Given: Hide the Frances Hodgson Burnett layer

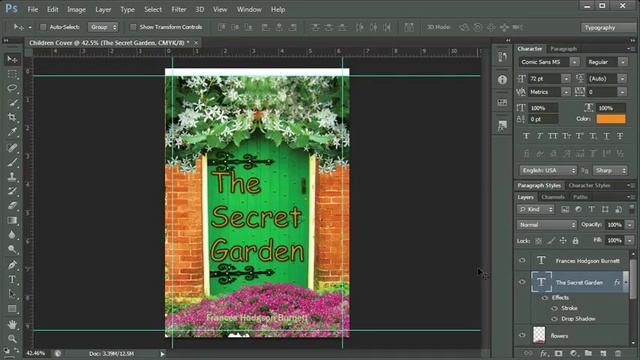Looking at the screenshot, I should (x=522, y=260).
